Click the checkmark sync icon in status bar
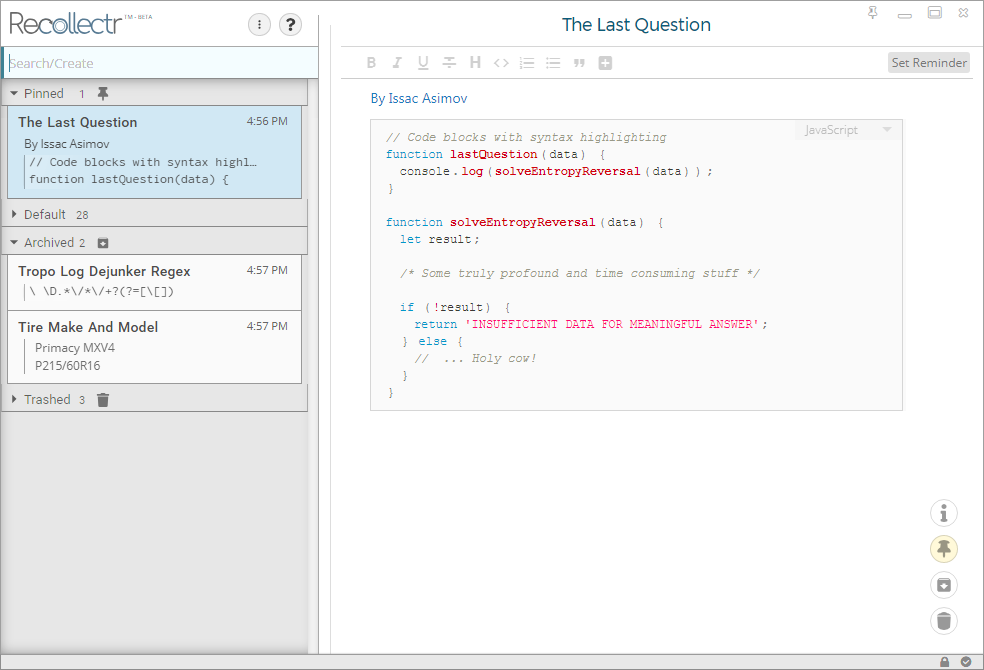Viewport: 984px width, 670px height. [x=966, y=662]
